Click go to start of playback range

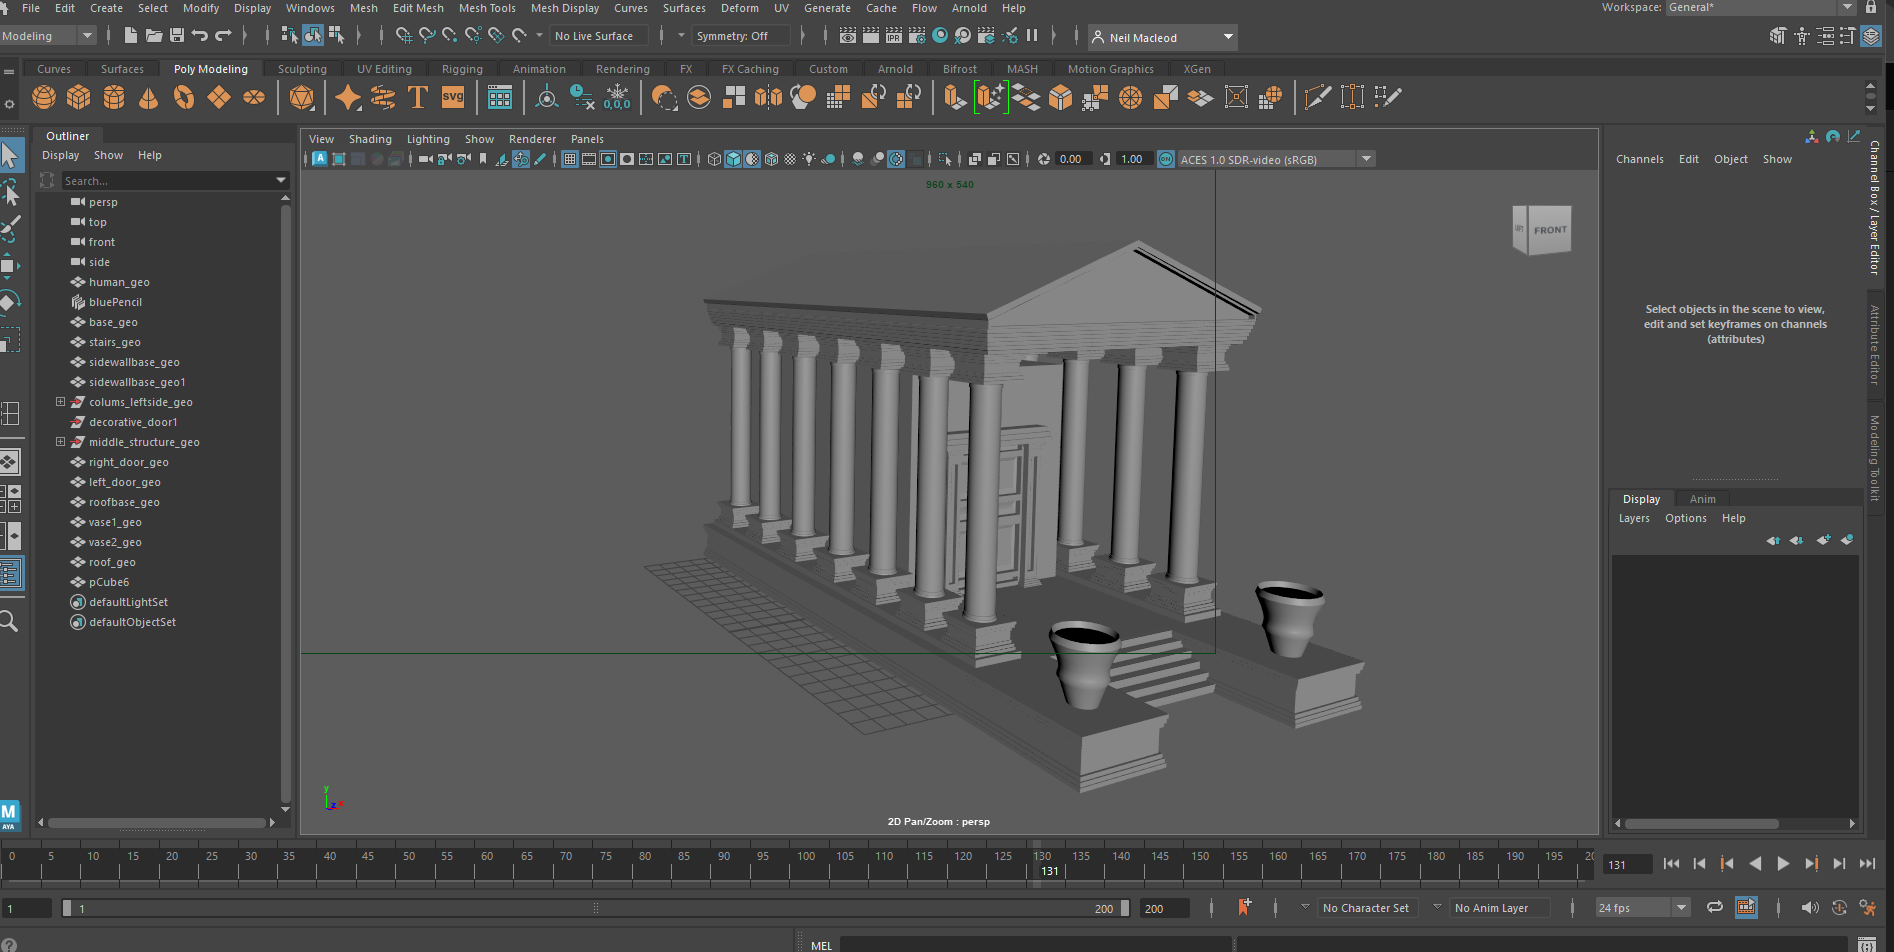click(x=1671, y=864)
